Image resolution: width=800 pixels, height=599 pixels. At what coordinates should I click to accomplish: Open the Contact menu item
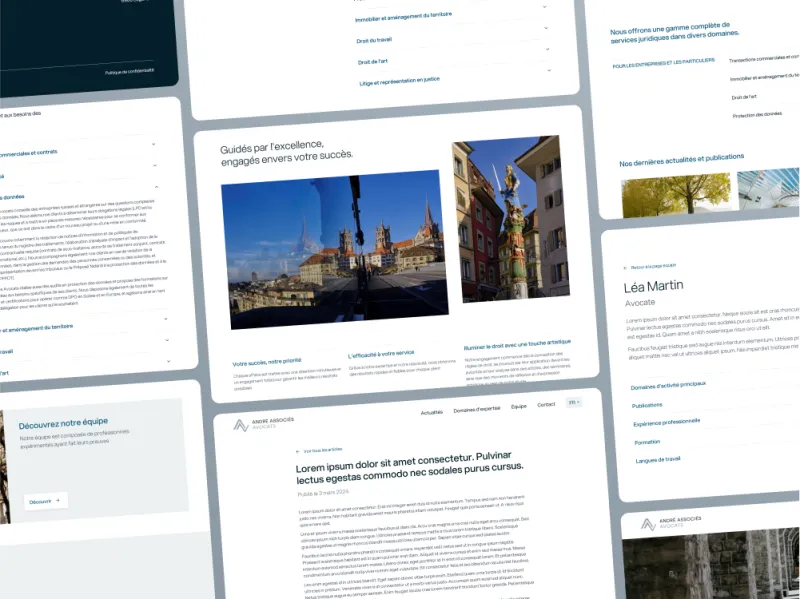[x=546, y=405]
